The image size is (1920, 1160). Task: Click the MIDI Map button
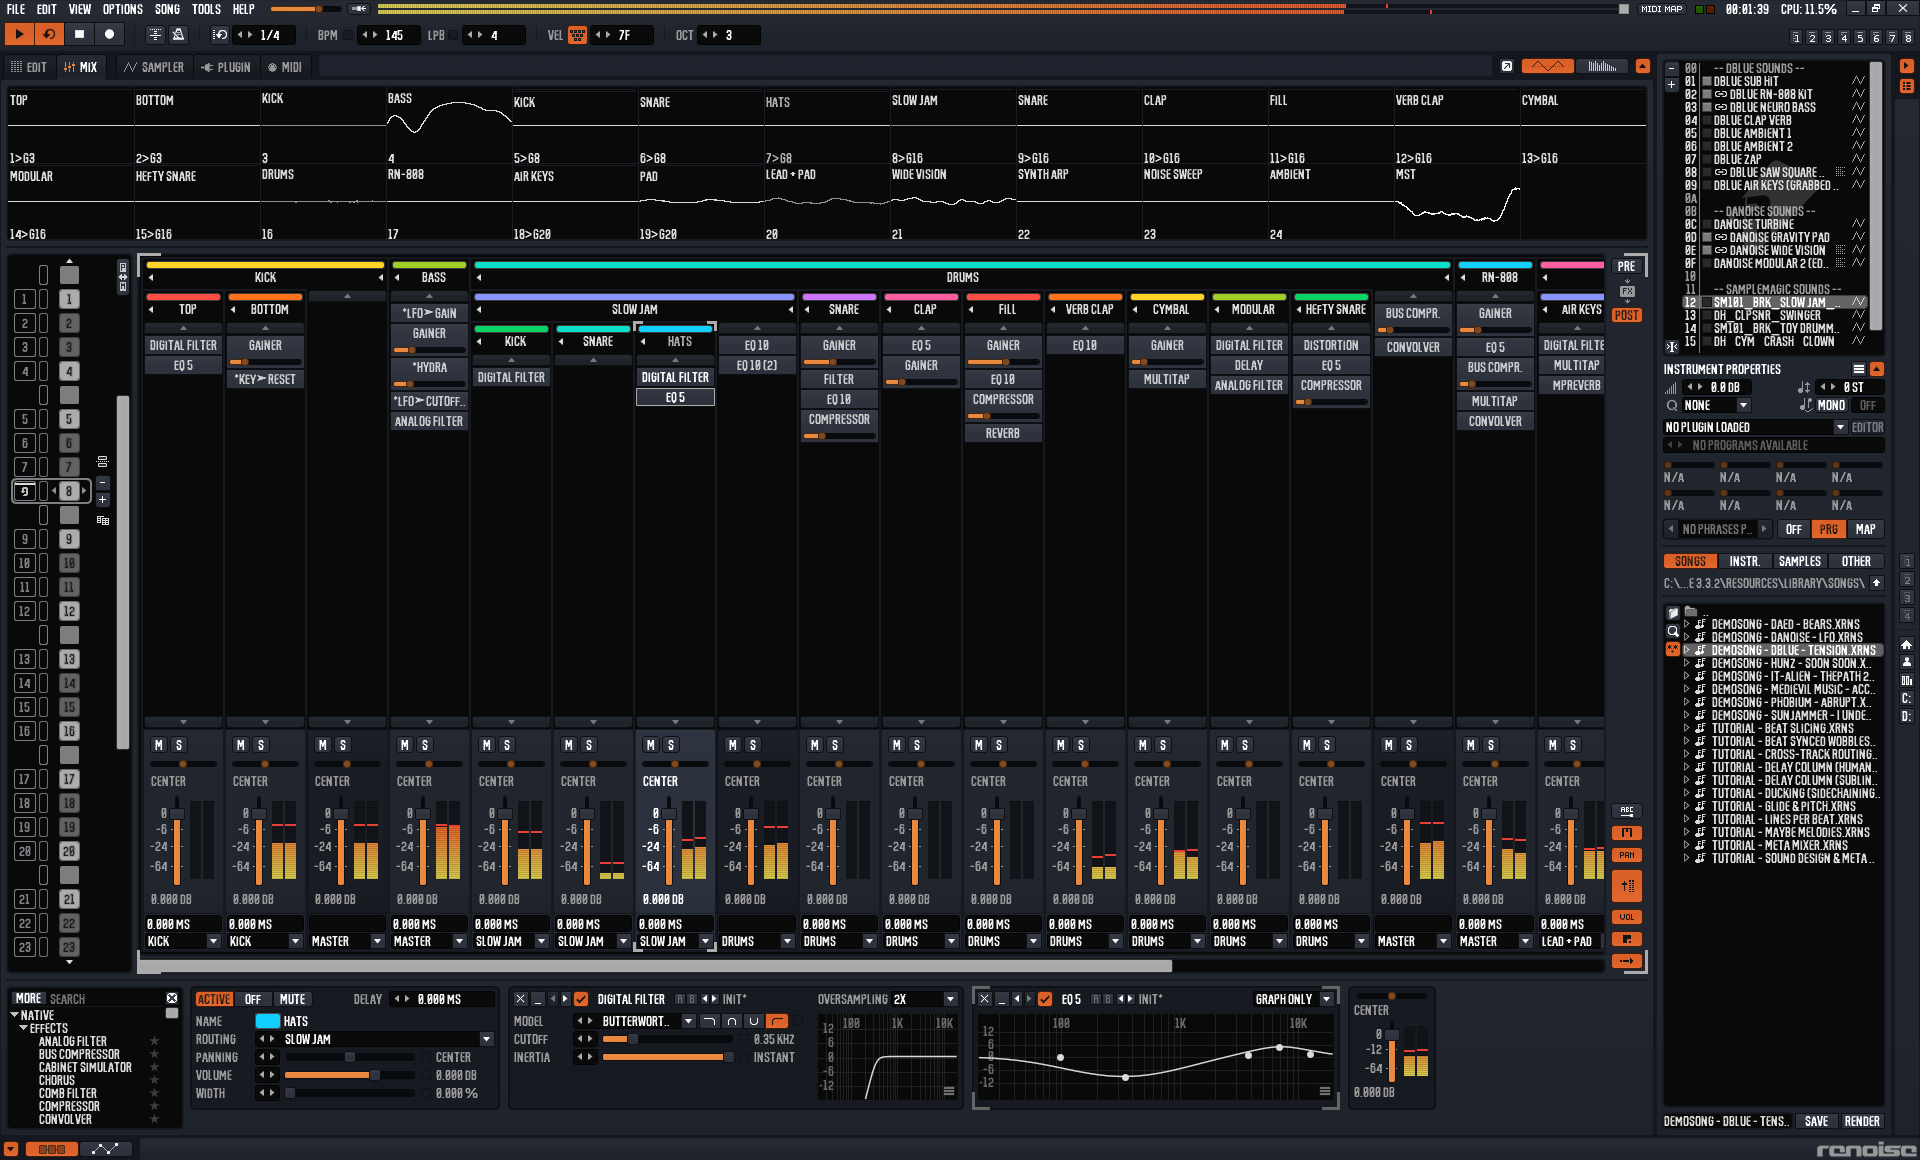click(1662, 9)
